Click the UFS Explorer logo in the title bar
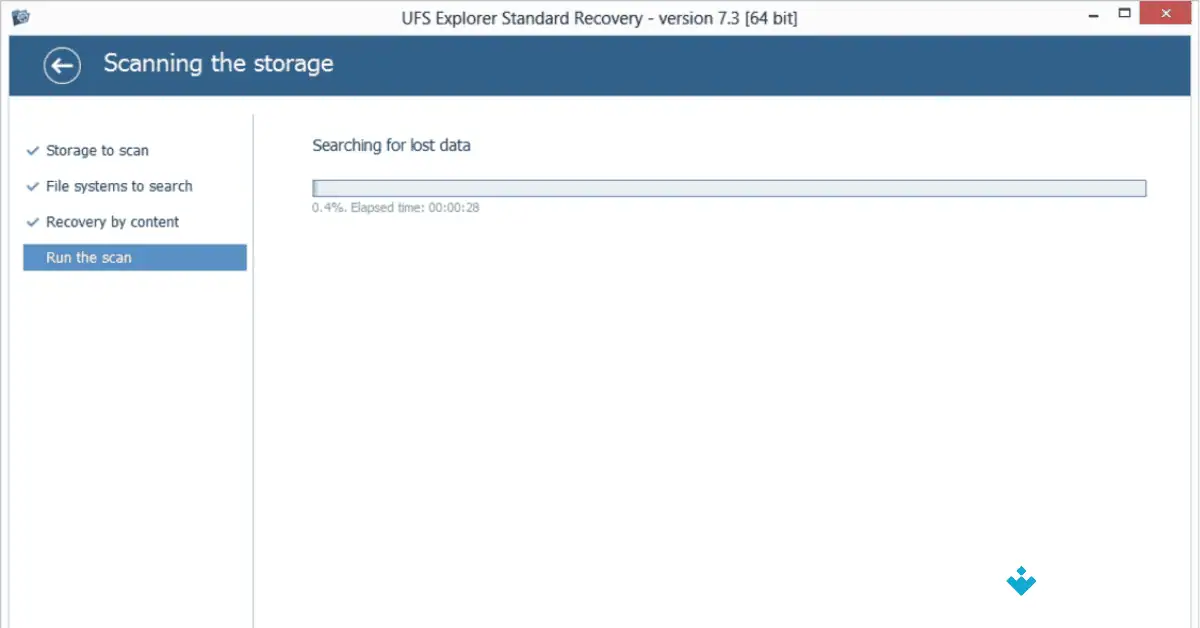This screenshot has width=1200, height=628. click(21, 13)
